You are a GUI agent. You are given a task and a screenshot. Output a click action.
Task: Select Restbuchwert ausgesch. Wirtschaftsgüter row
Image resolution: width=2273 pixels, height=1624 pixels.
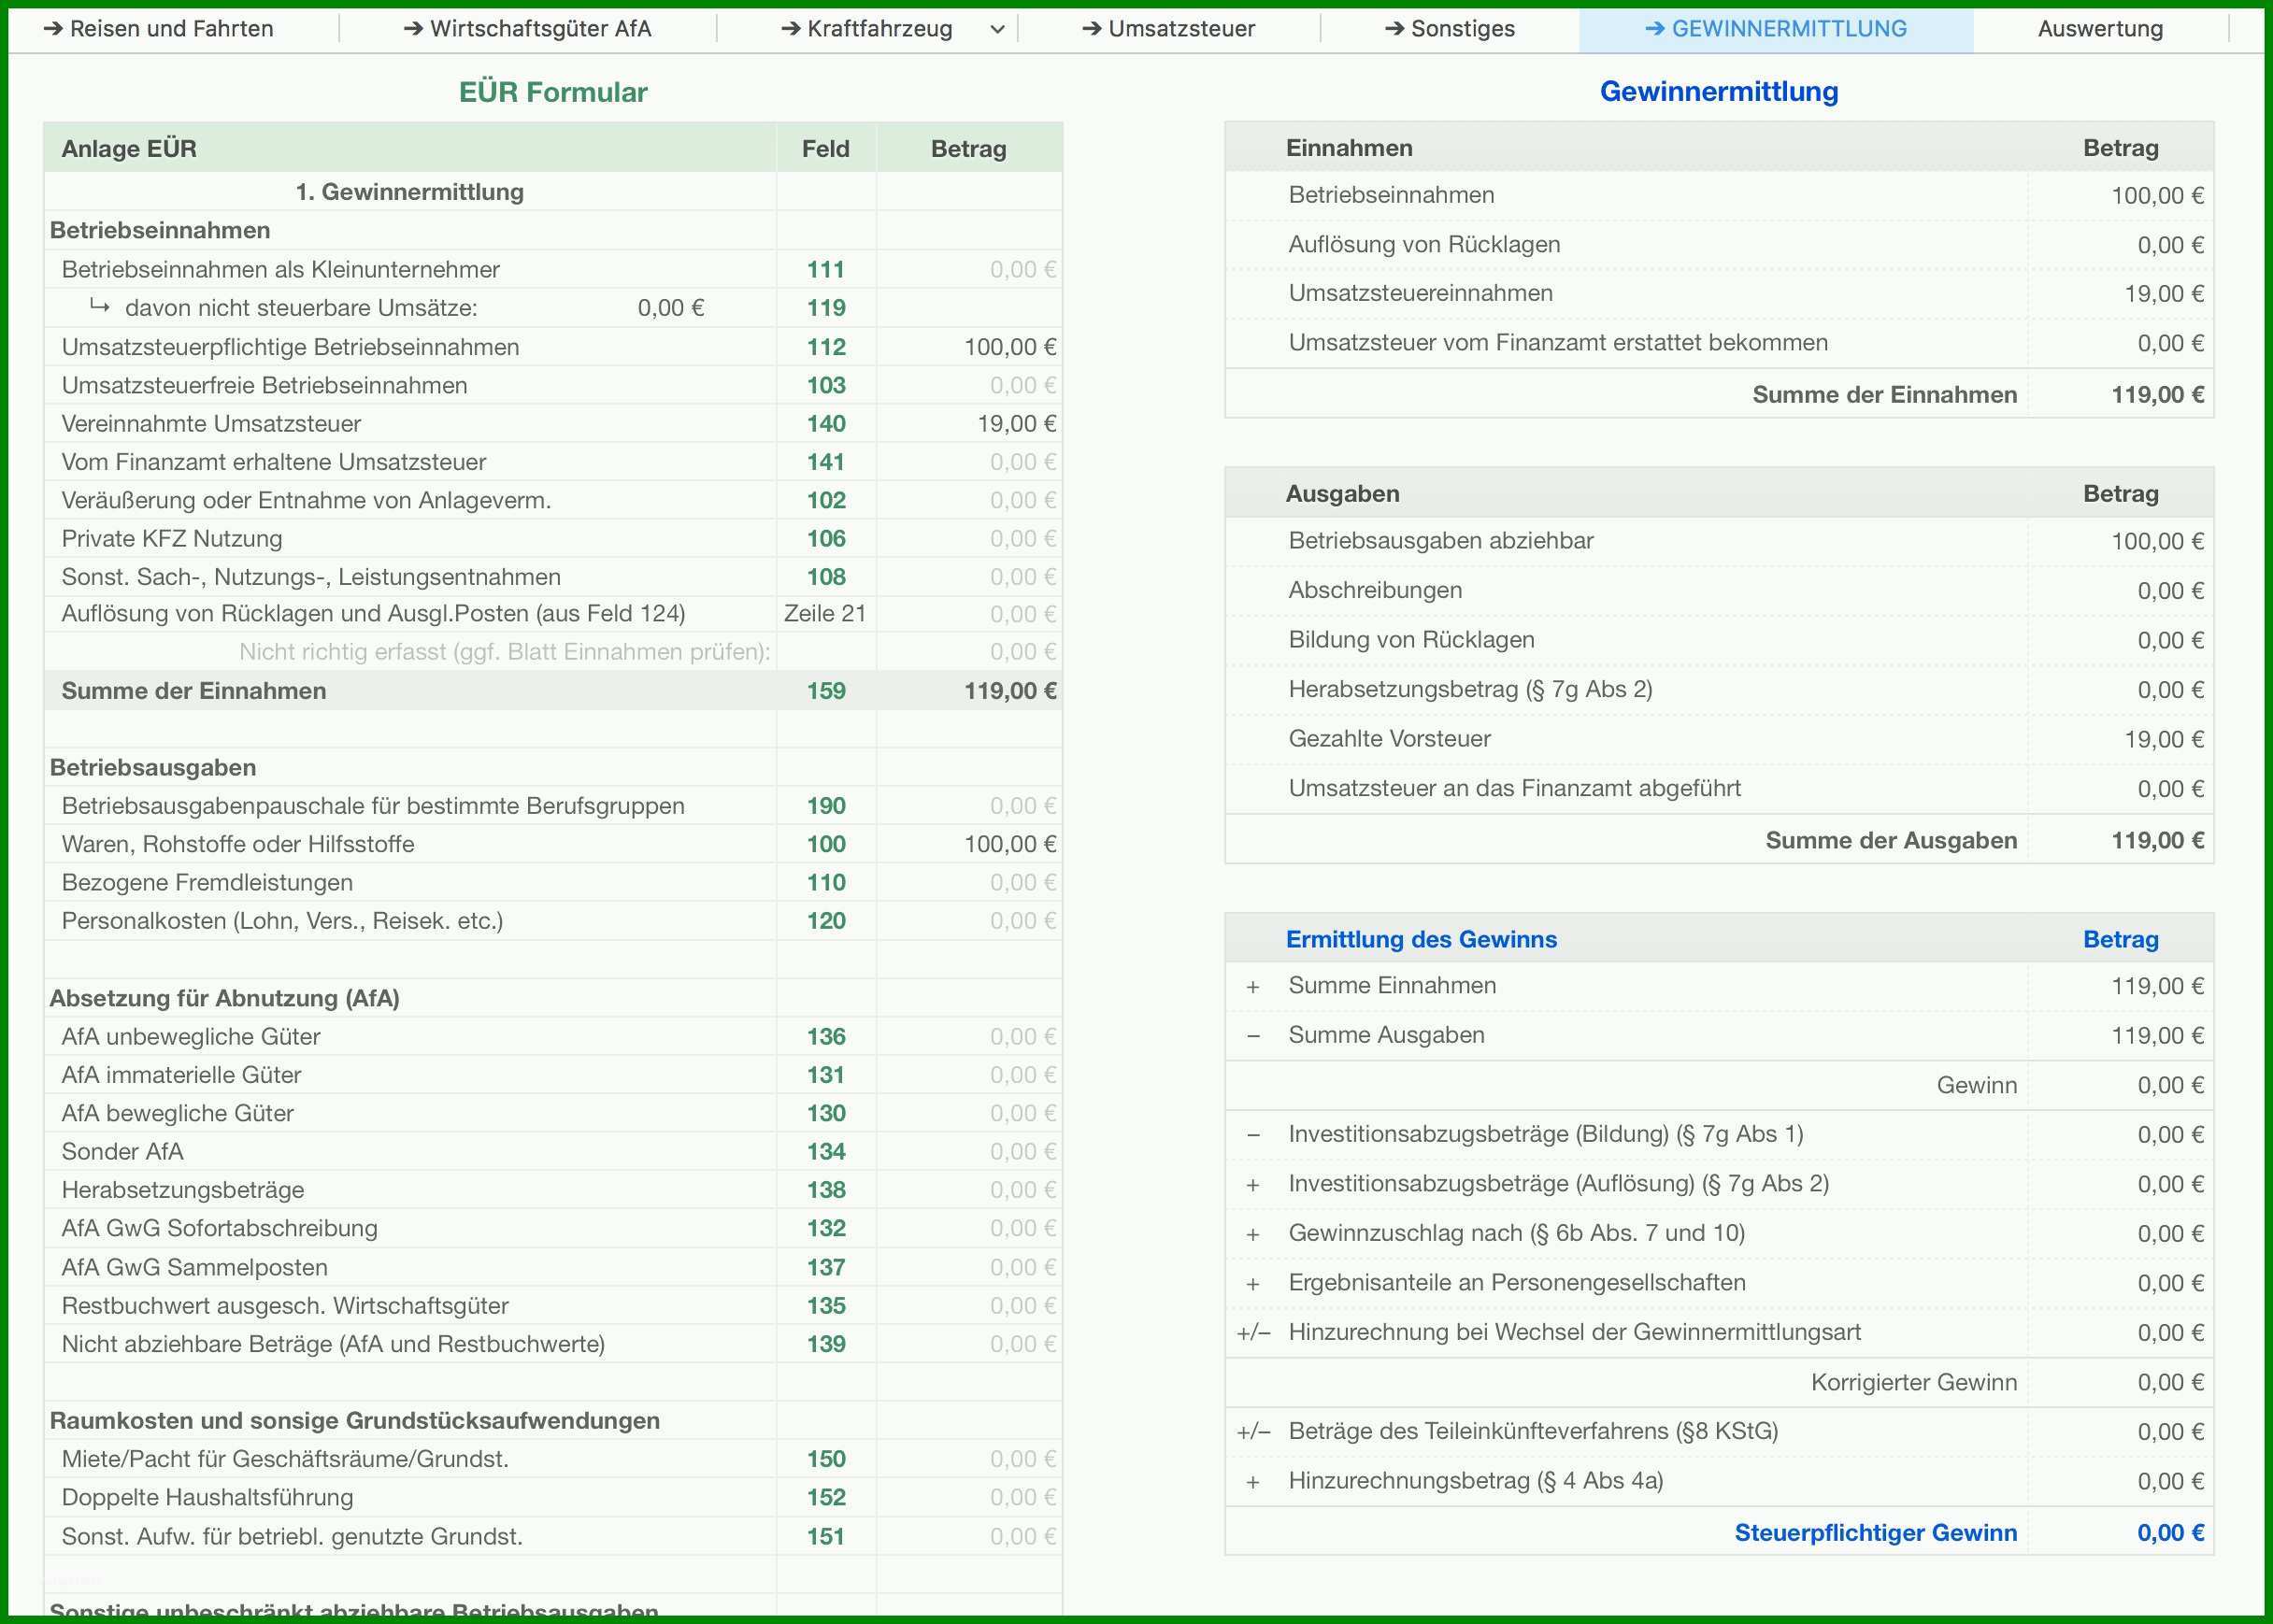point(553,1305)
